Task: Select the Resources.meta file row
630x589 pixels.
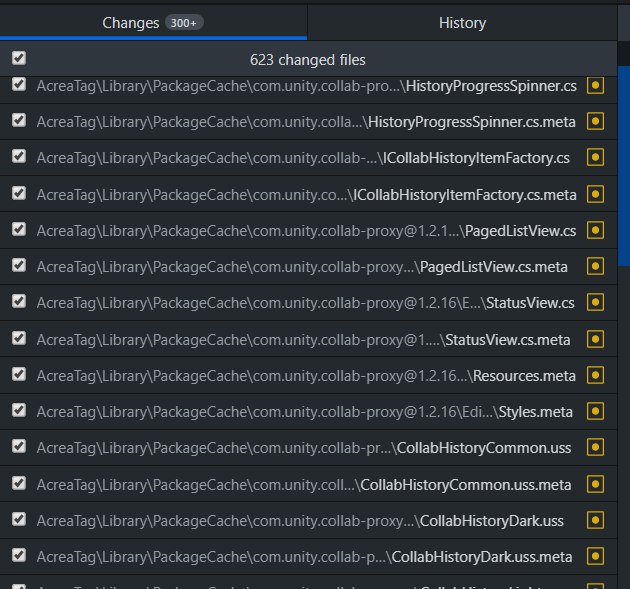Action: pos(308,376)
